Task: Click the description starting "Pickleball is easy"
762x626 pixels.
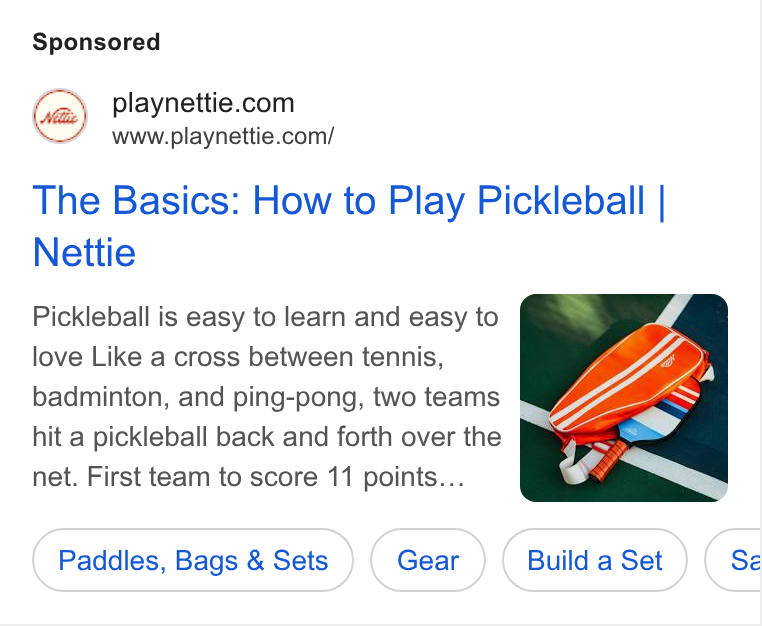Action: (x=267, y=397)
